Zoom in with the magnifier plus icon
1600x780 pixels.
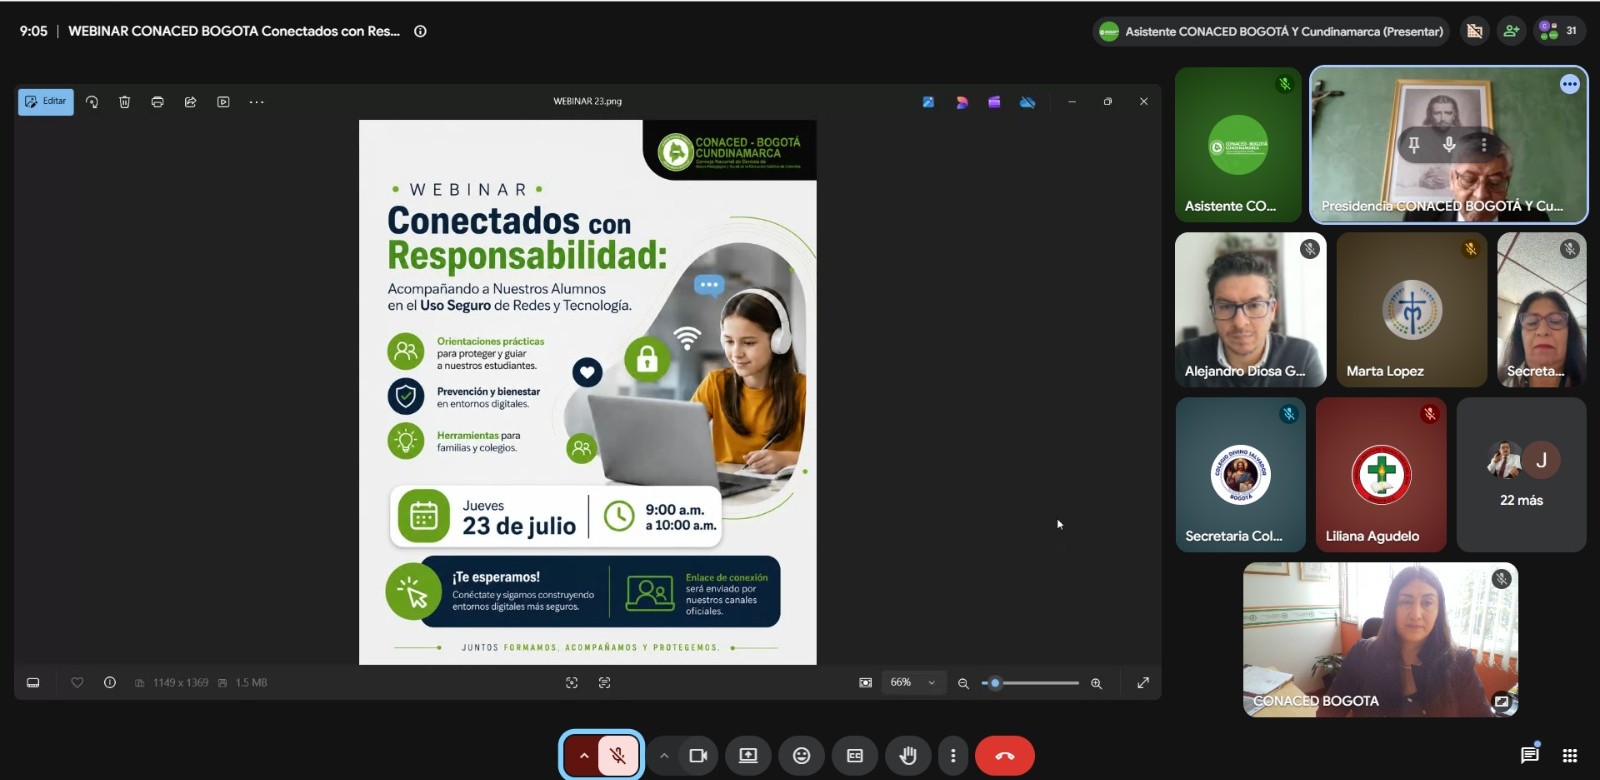tap(1096, 683)
